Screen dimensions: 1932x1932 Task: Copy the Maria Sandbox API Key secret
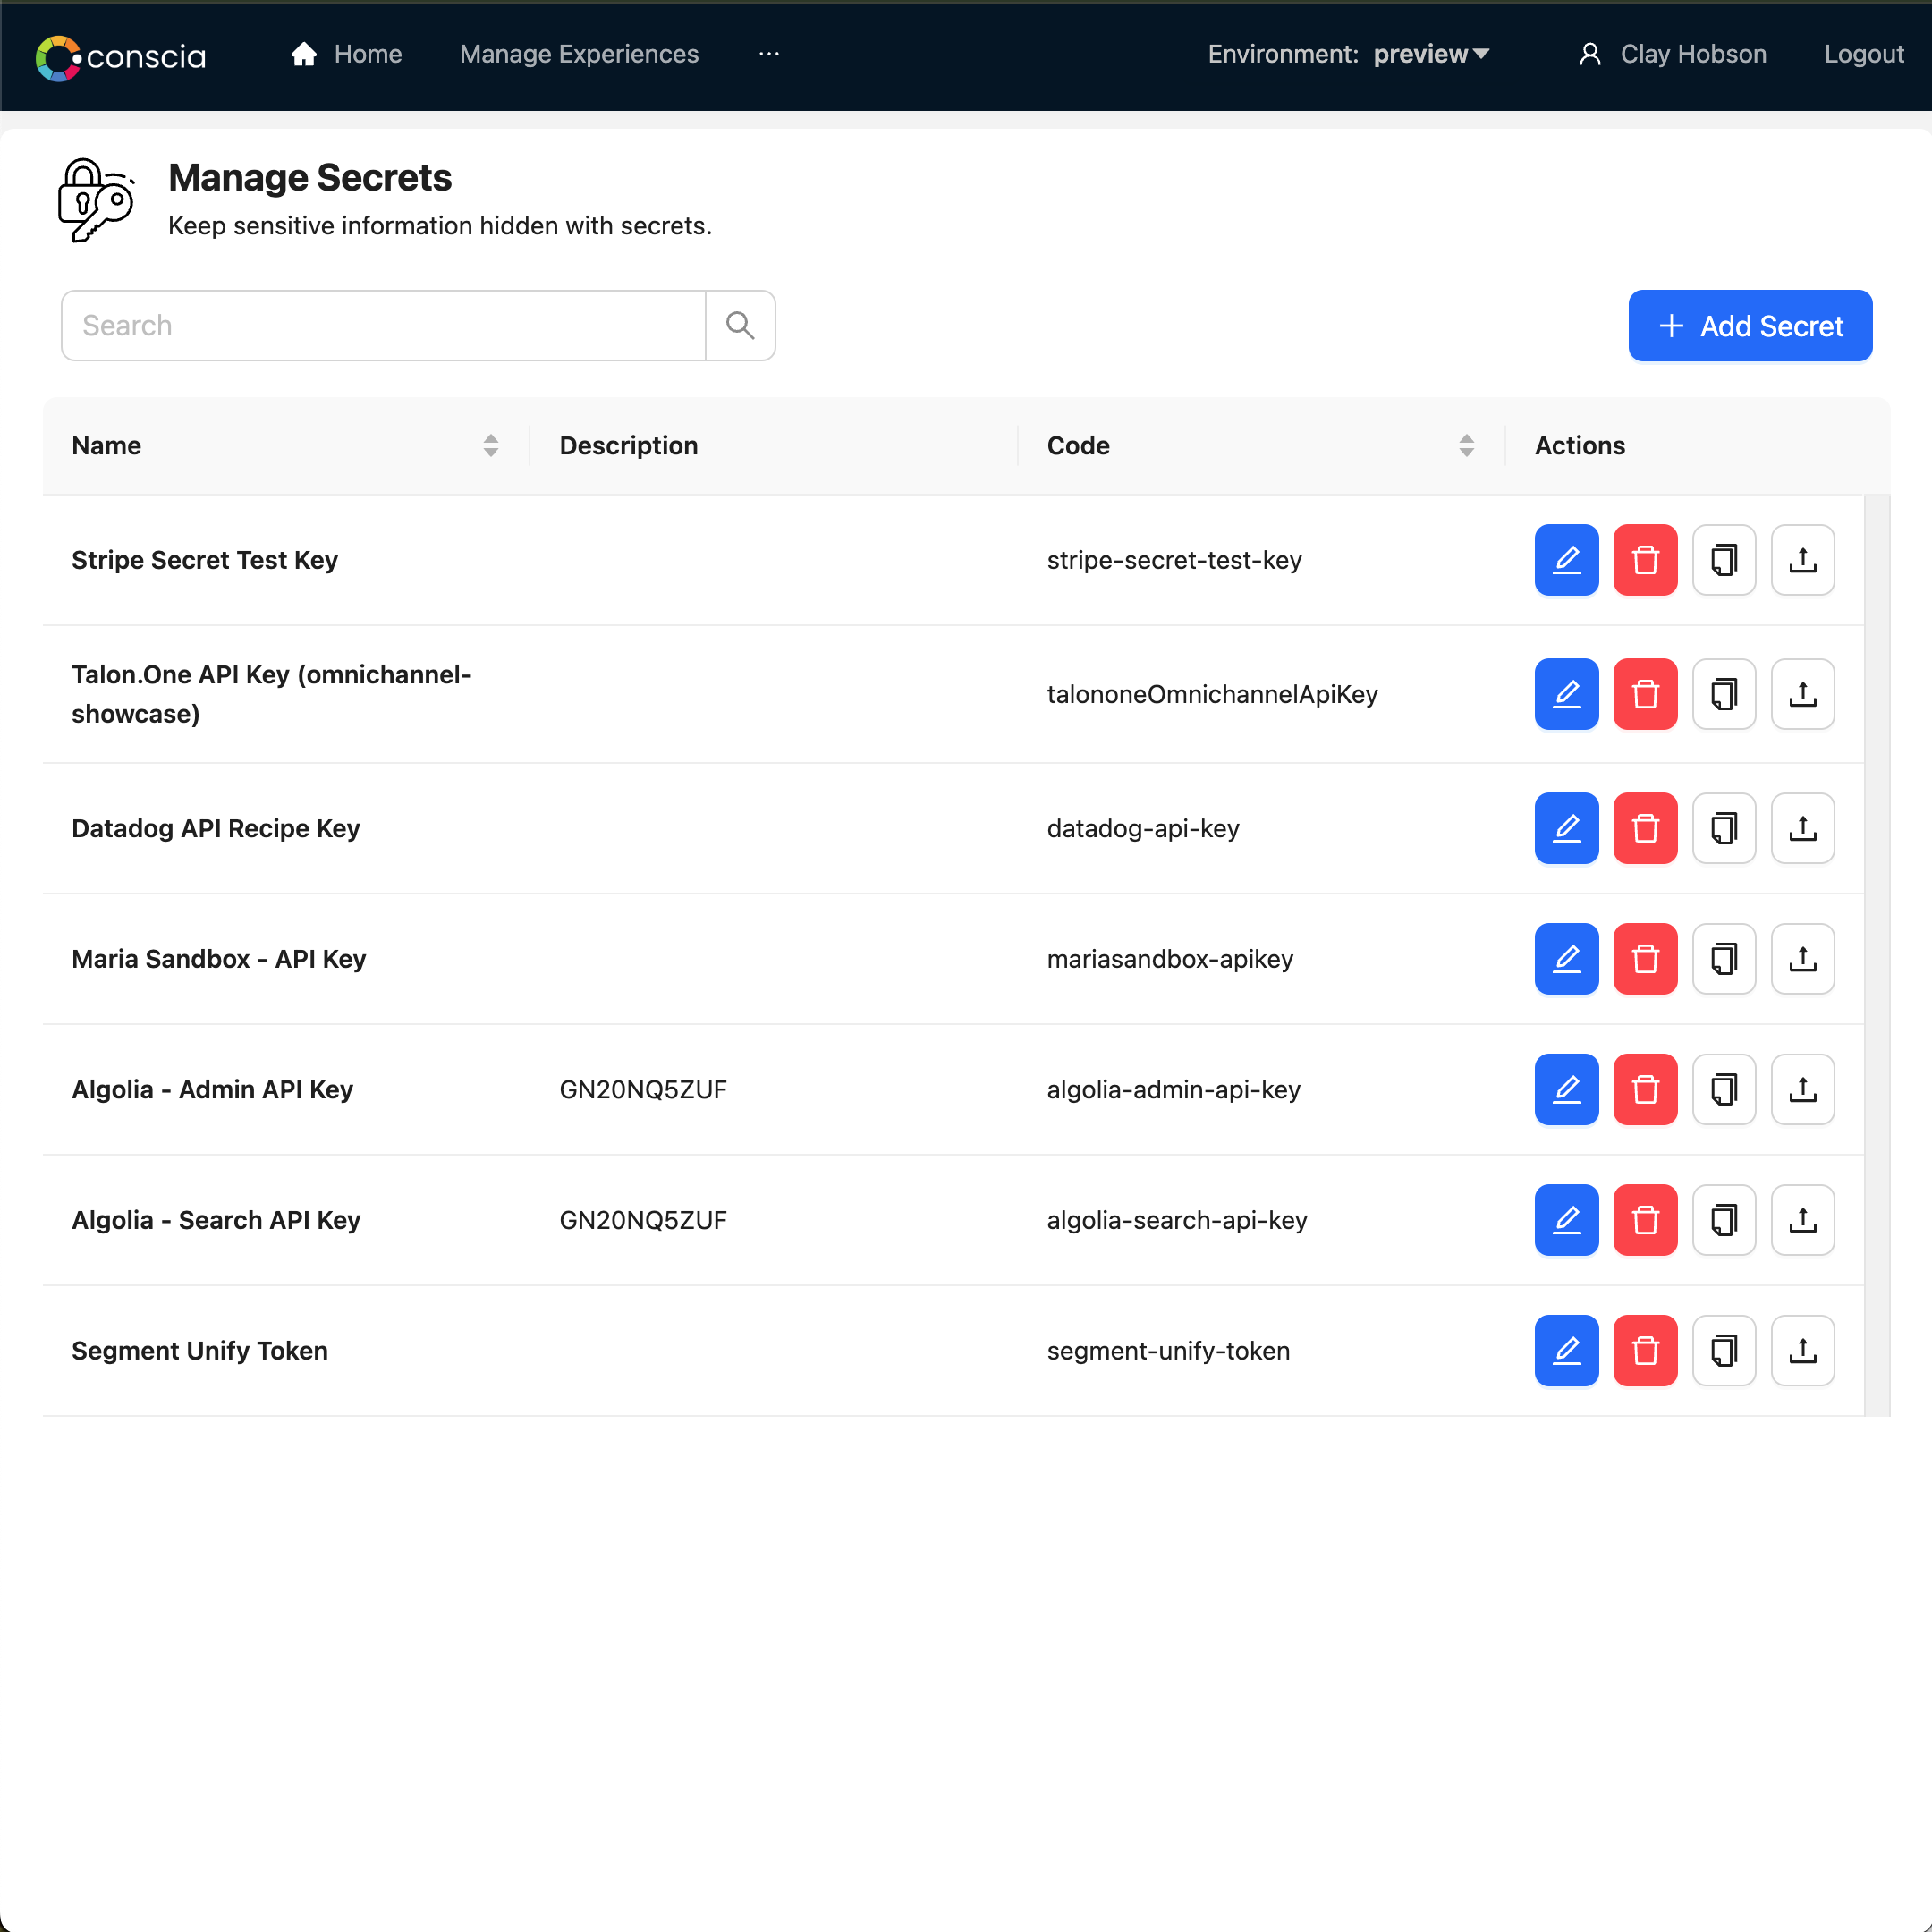(x=1724, y=959)
